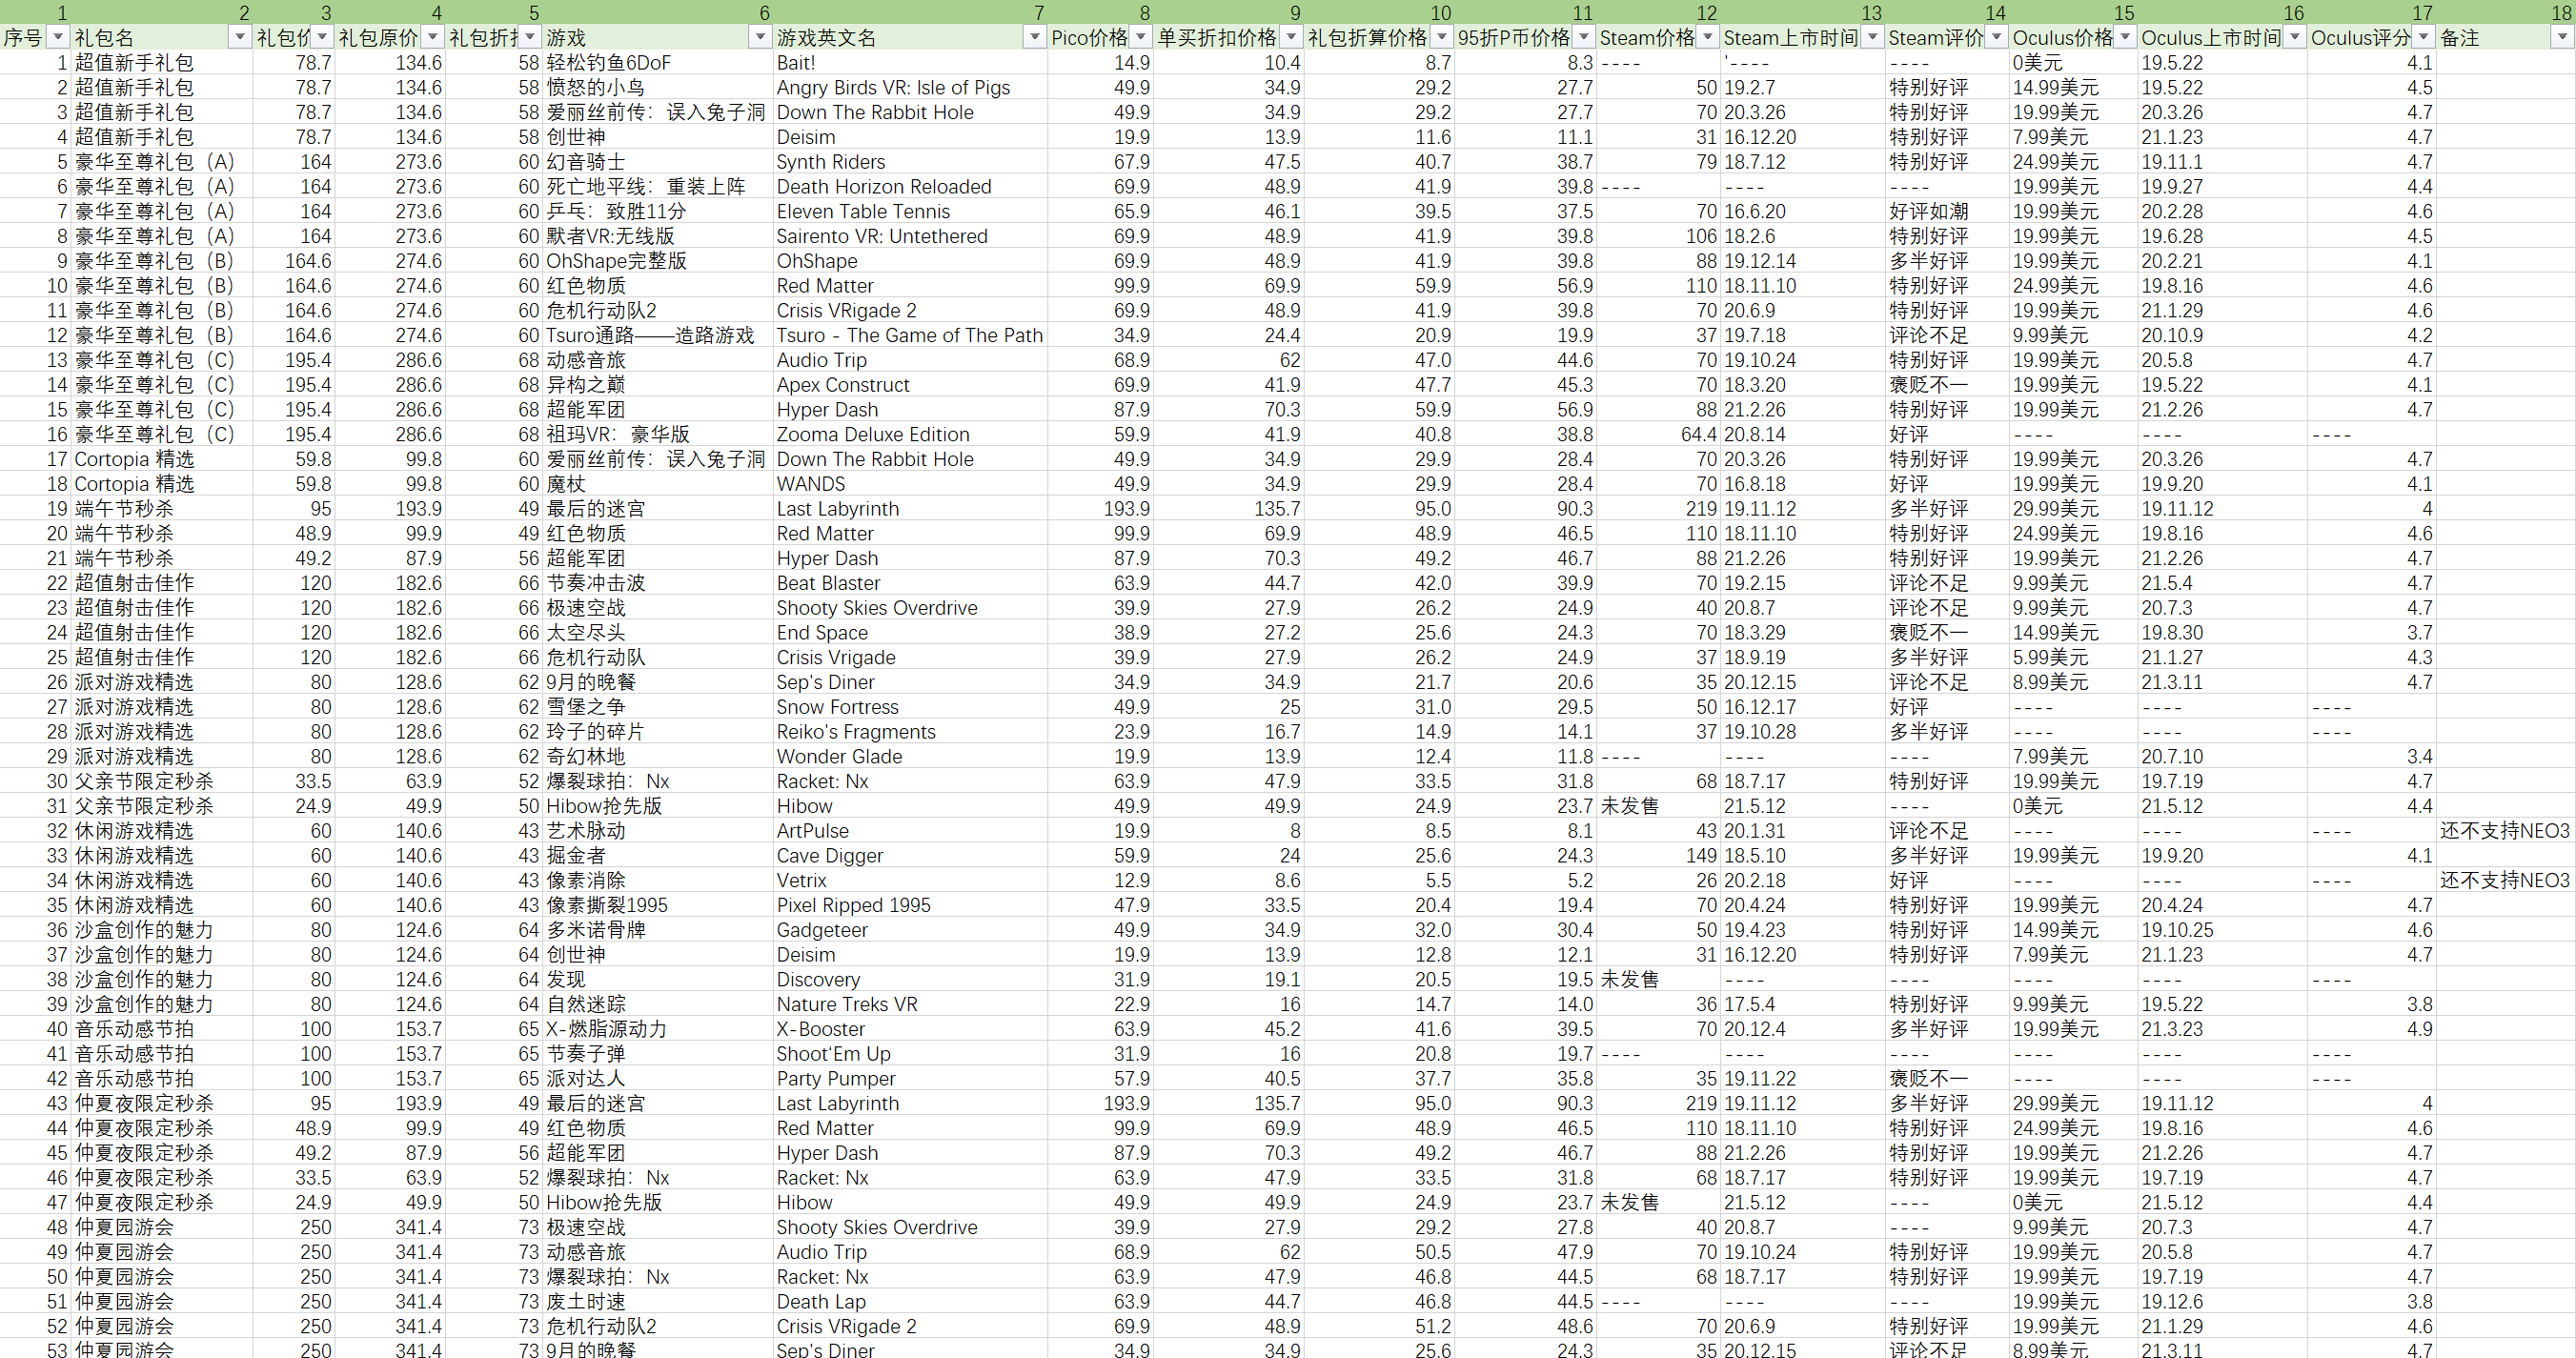Select the 'Death Horizon Reloaded' cell
Viewport: 2576px width, 1358px height.
click(x=910, y=186)
